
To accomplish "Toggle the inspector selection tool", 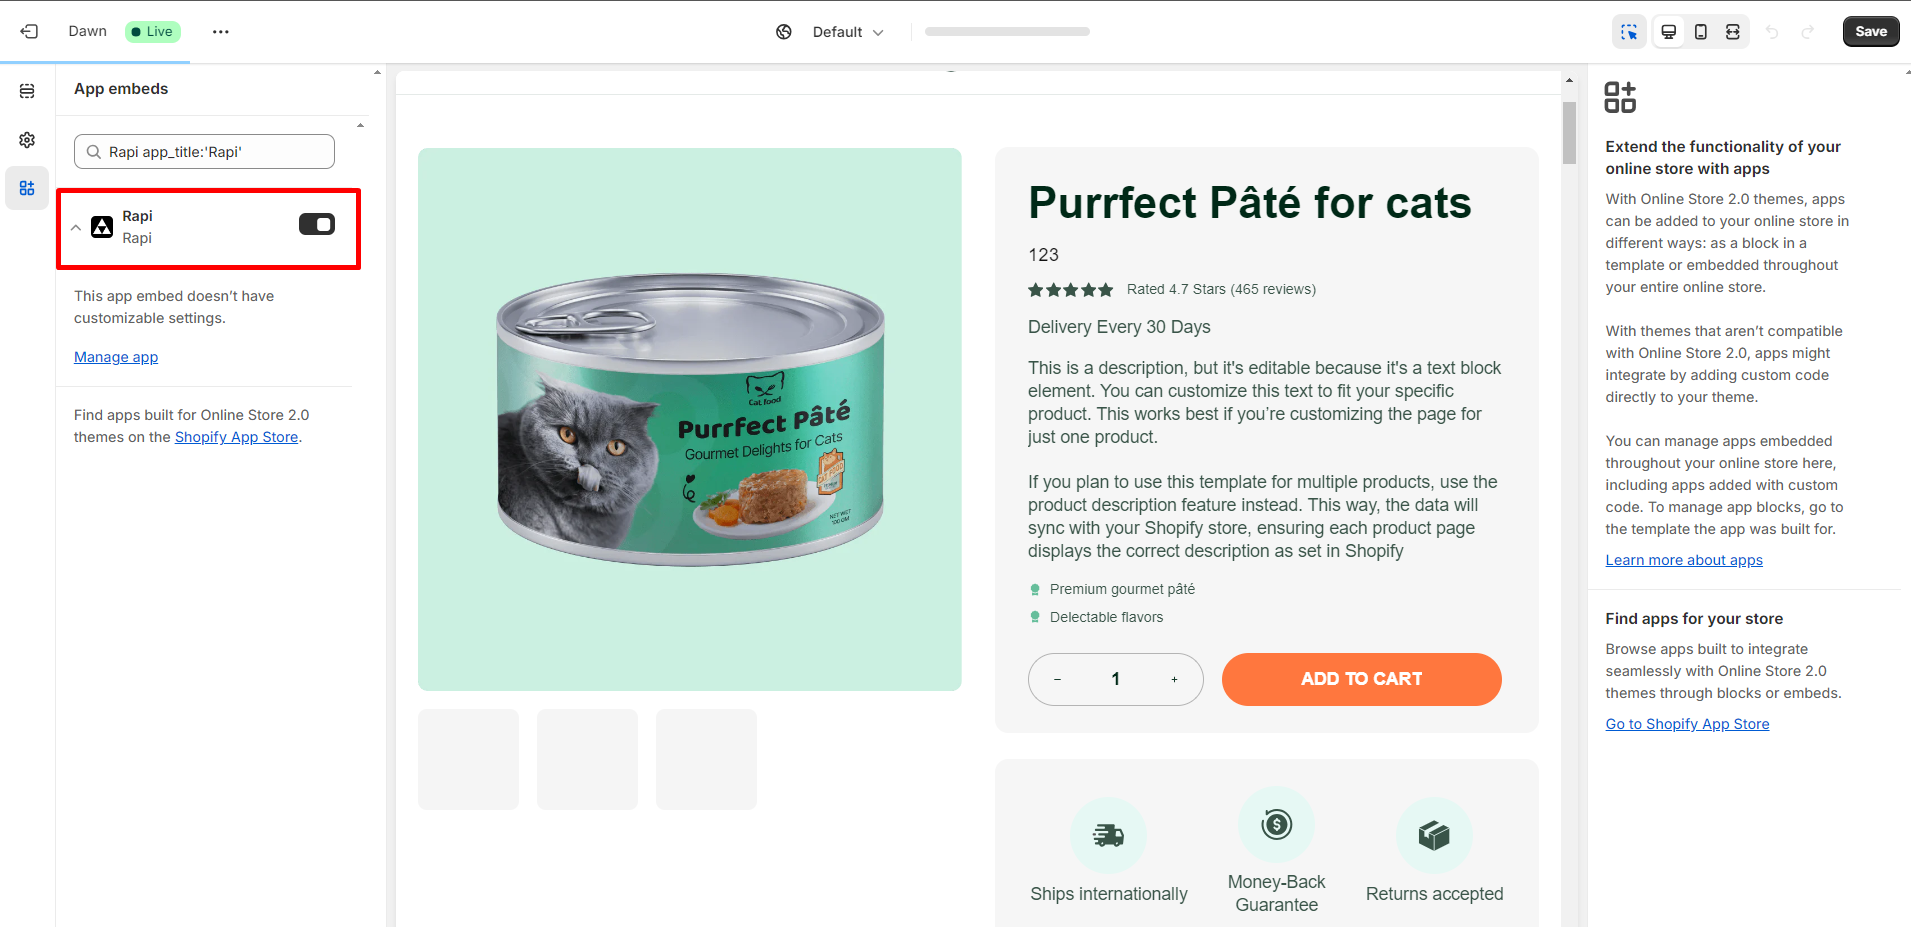I will (1629, 32).
